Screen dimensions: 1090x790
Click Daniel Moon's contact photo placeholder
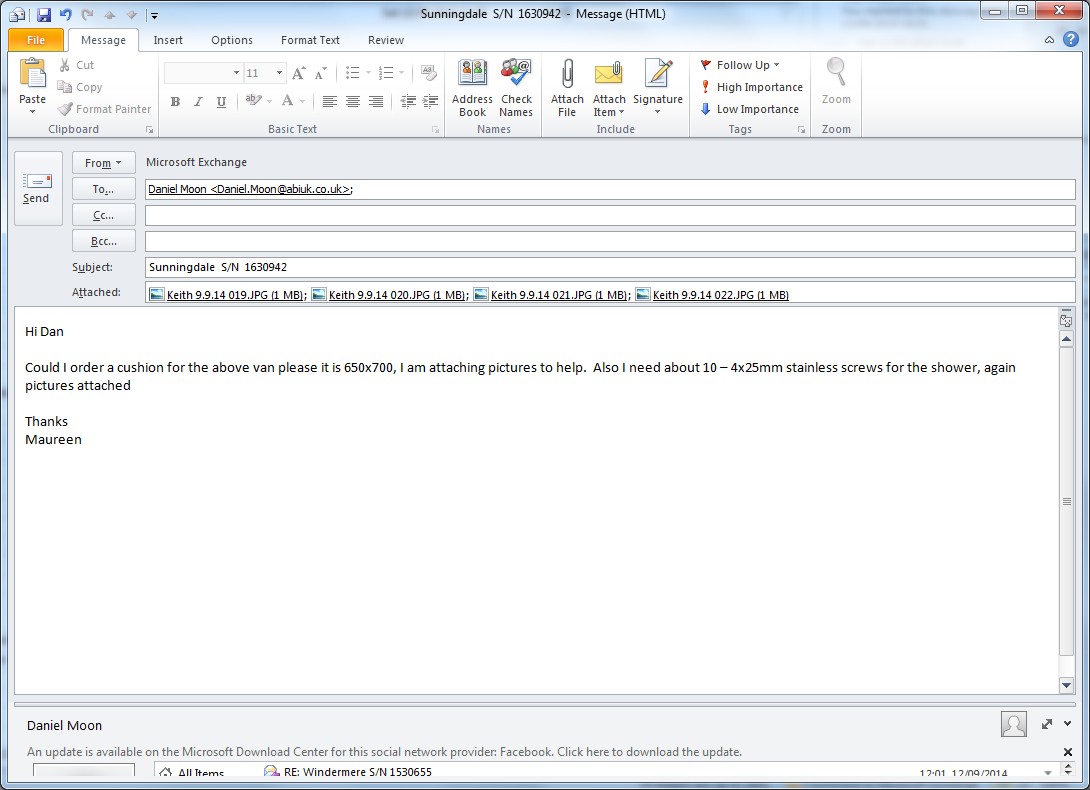[x=1014, y=724]
